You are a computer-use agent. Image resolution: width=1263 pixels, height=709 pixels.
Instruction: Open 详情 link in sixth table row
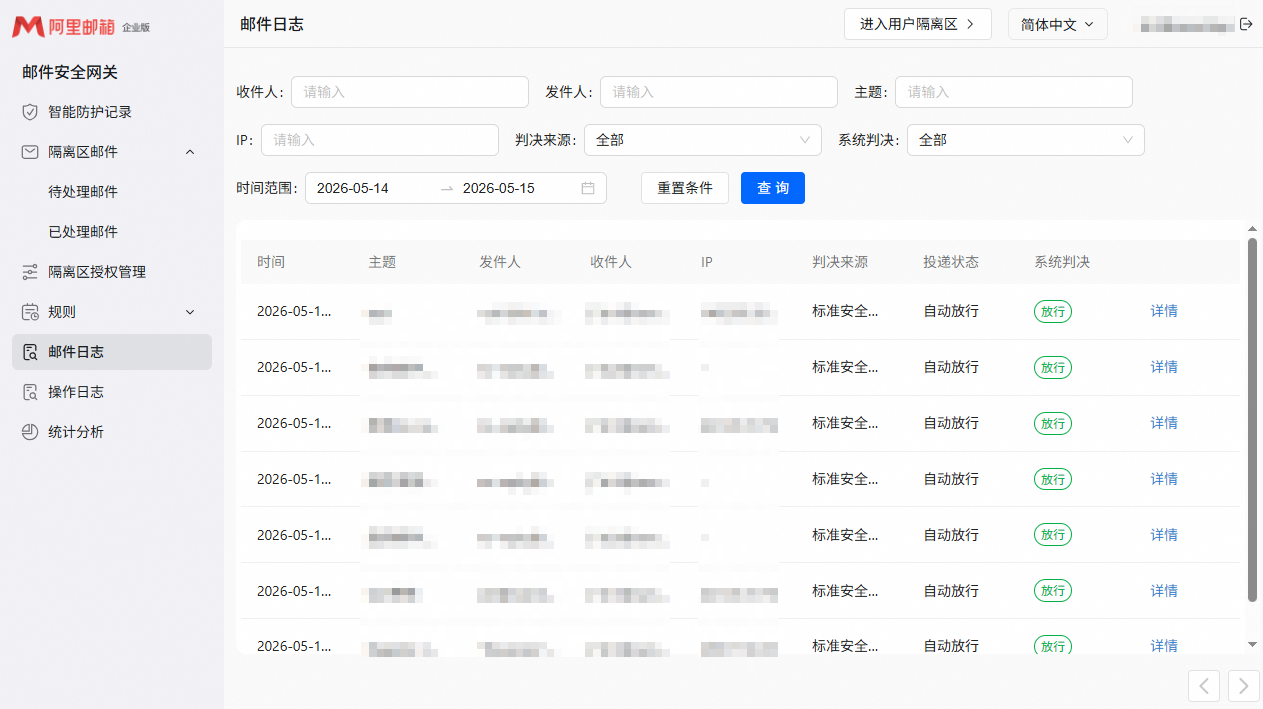point(1164,591)
